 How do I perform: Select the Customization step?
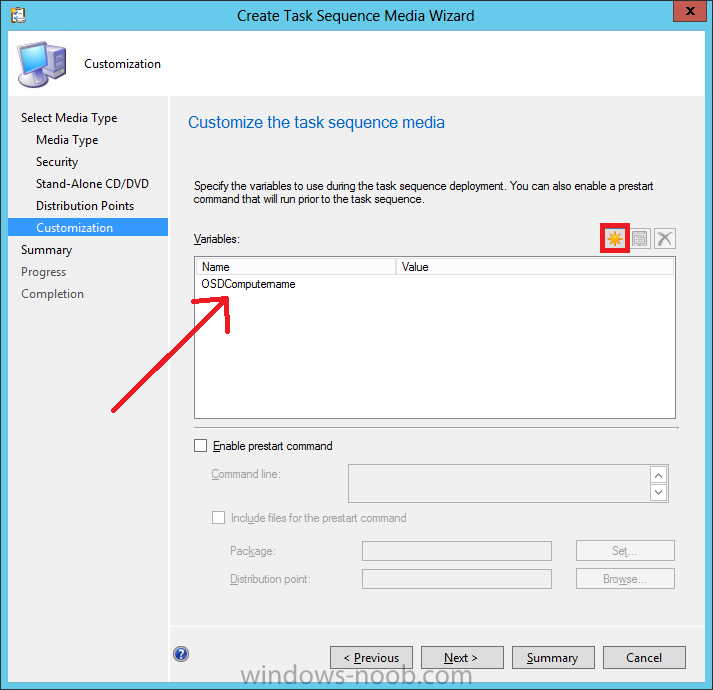tap(88, 227)
